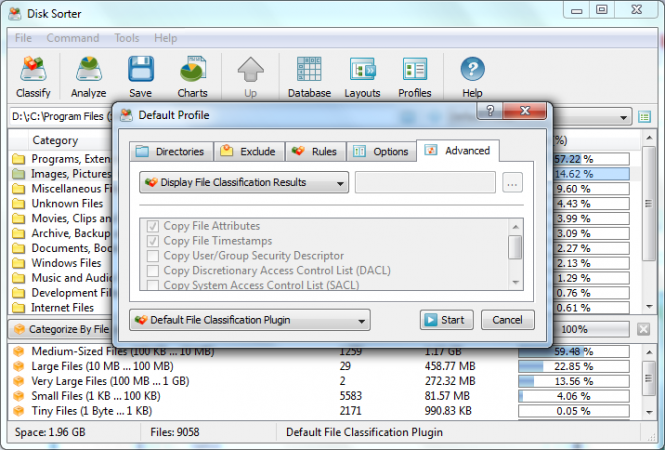This screenshot has height=450, width=665.
Task: Click the Category column header
Action: coord(56,140)
